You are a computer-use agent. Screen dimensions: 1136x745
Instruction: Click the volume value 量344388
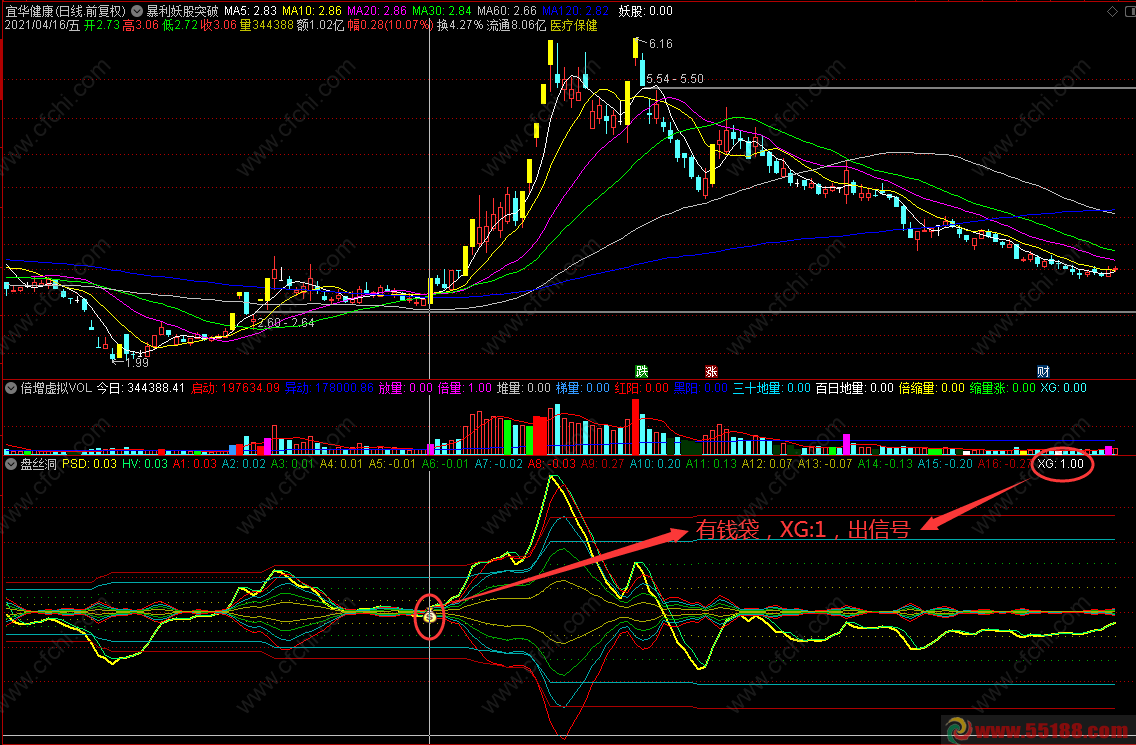pos(267,25)
